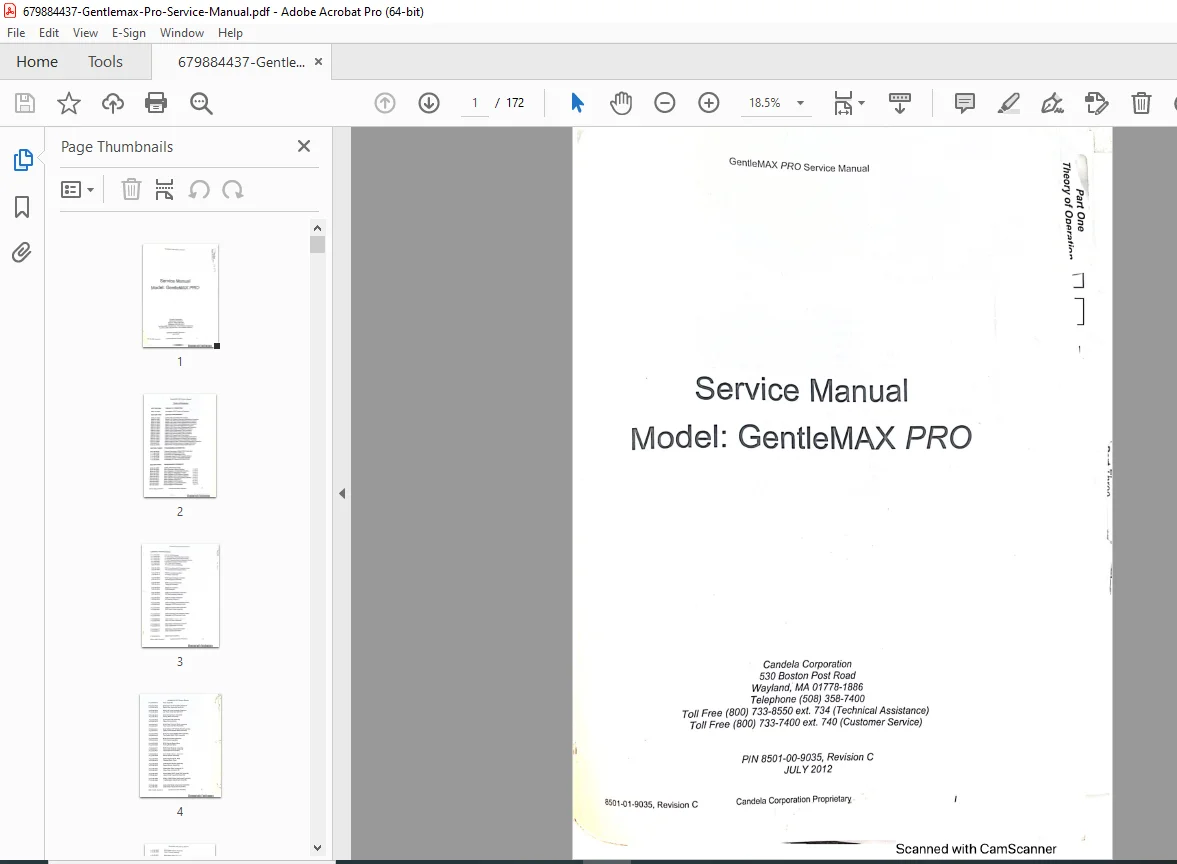This screenshot has width=1177, height=864.
Task: Click the current page number field
Action: pos(474,103)
